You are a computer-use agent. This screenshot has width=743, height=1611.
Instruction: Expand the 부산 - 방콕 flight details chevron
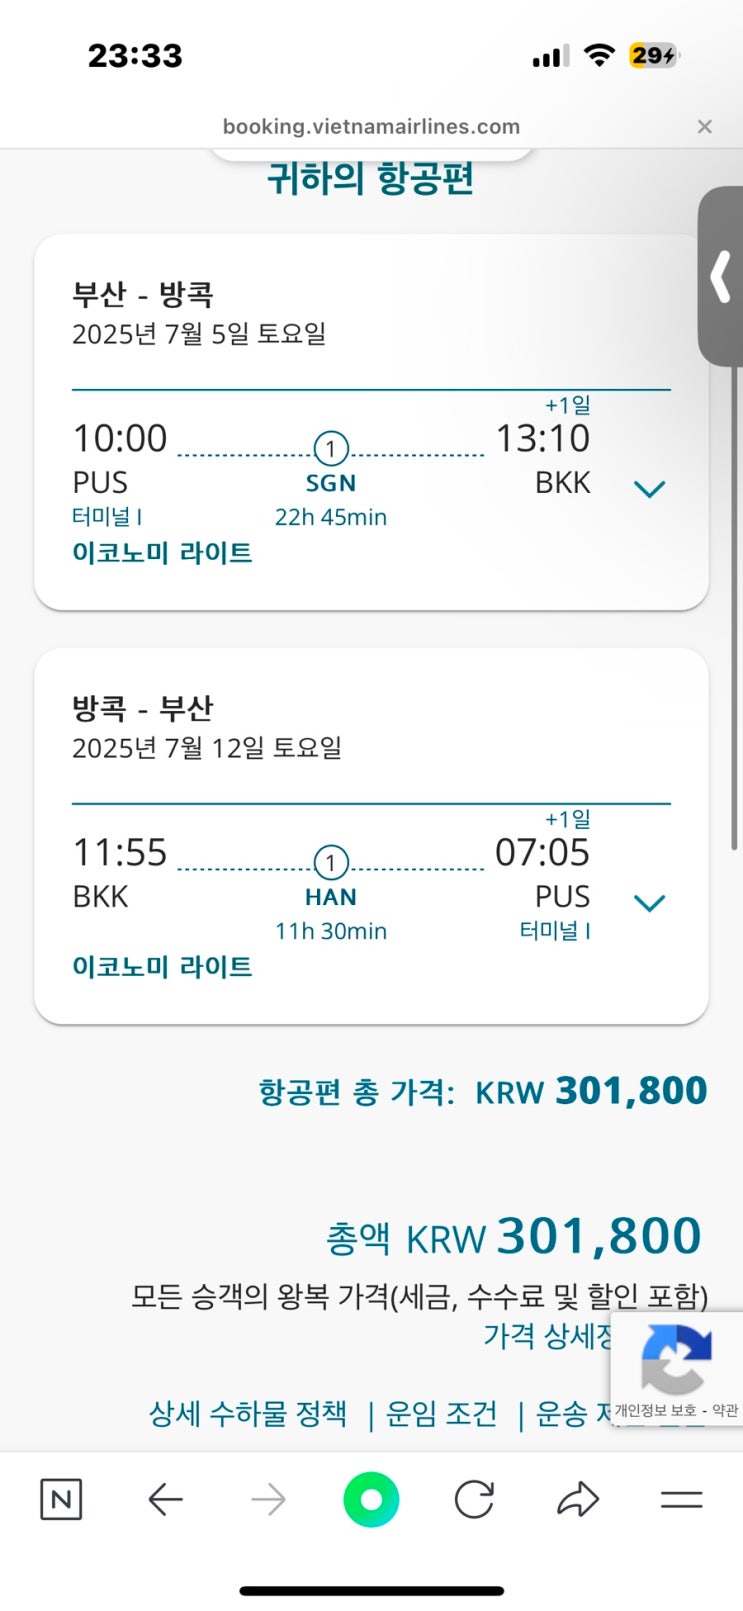(x=650, y=489)
